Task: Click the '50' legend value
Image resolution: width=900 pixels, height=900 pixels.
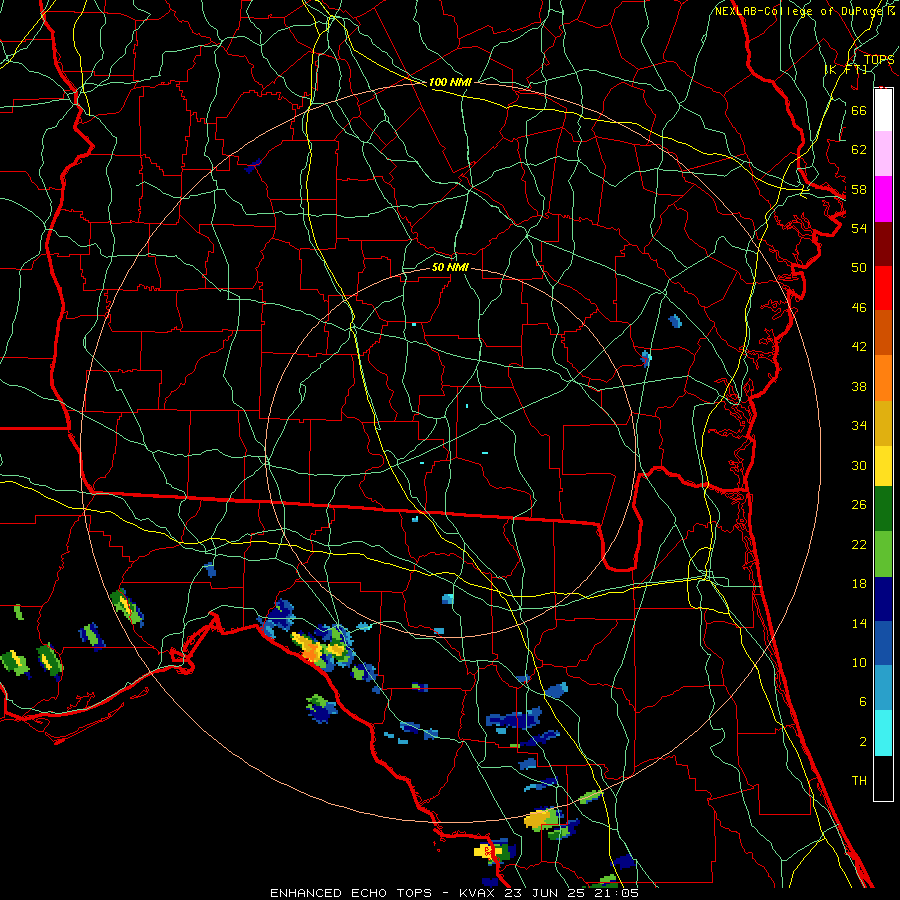Action: 859,268
